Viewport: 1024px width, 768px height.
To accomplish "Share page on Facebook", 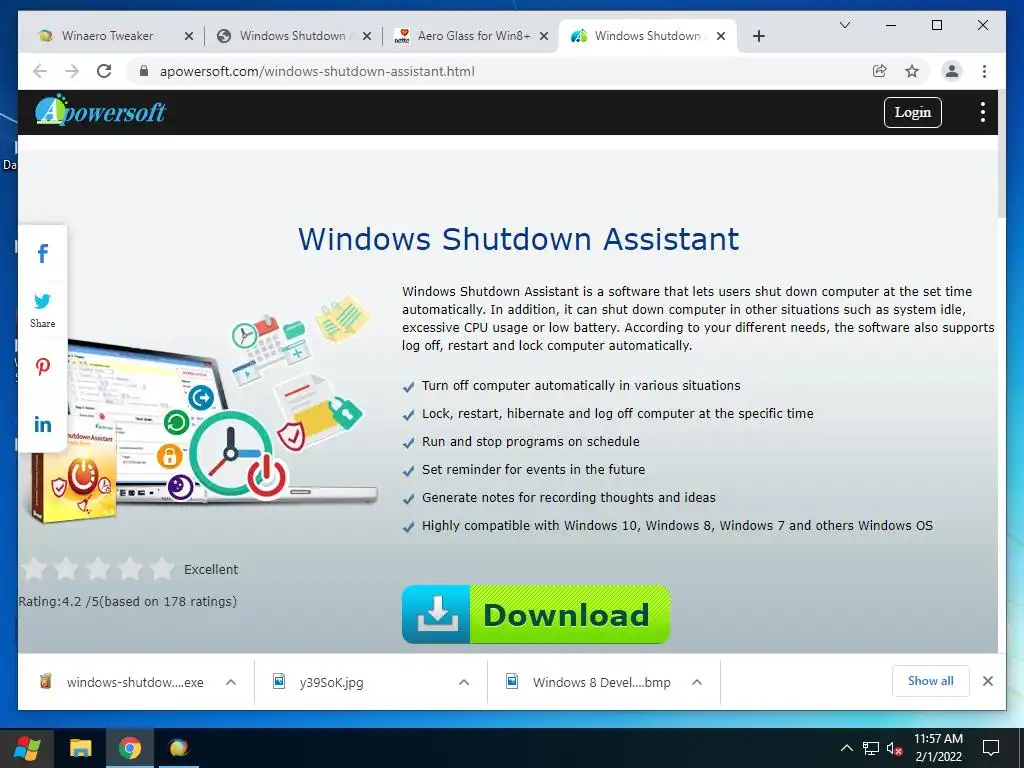I will (42, 253).
